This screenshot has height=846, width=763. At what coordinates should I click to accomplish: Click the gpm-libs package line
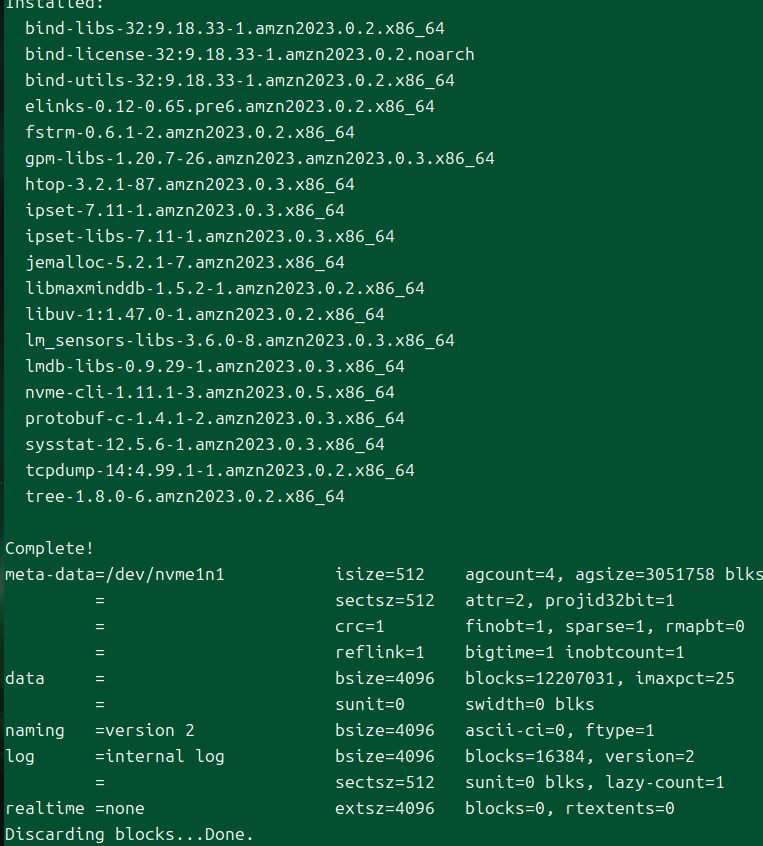(260, 159)
